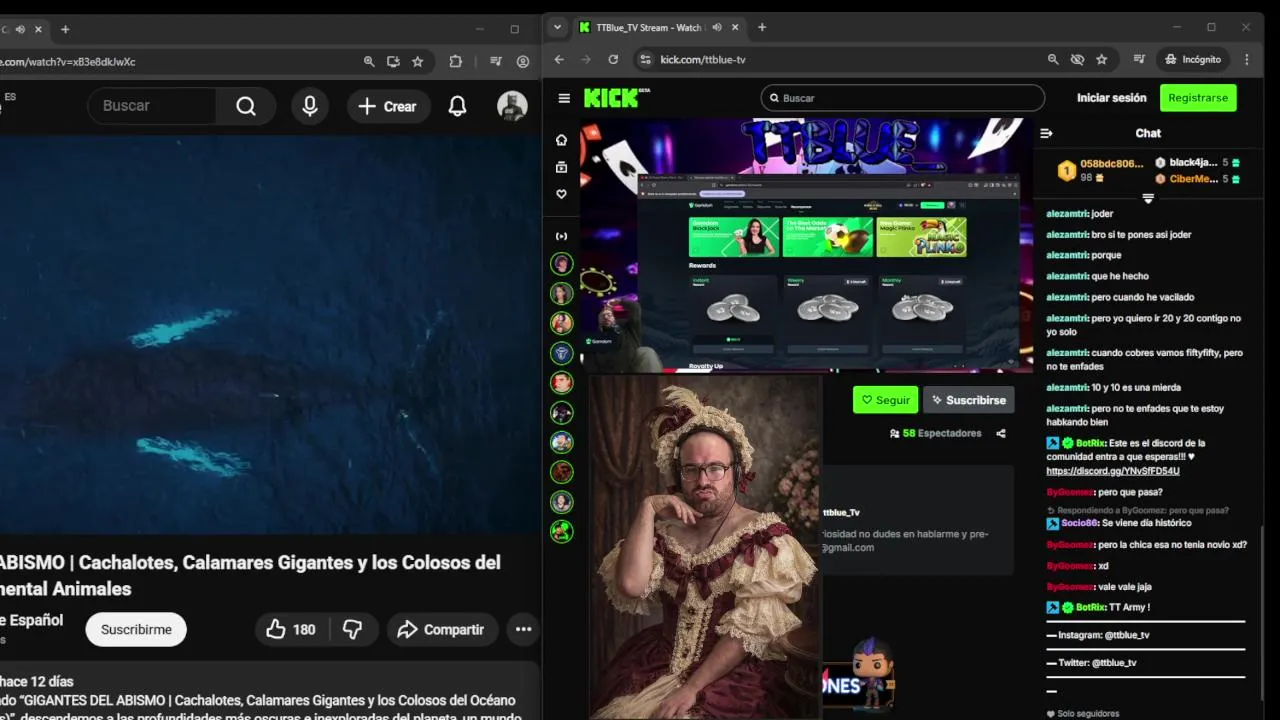This screenshot has width=1280, height=720.
Task: Reload the Kick page
Action: point(613,59)
